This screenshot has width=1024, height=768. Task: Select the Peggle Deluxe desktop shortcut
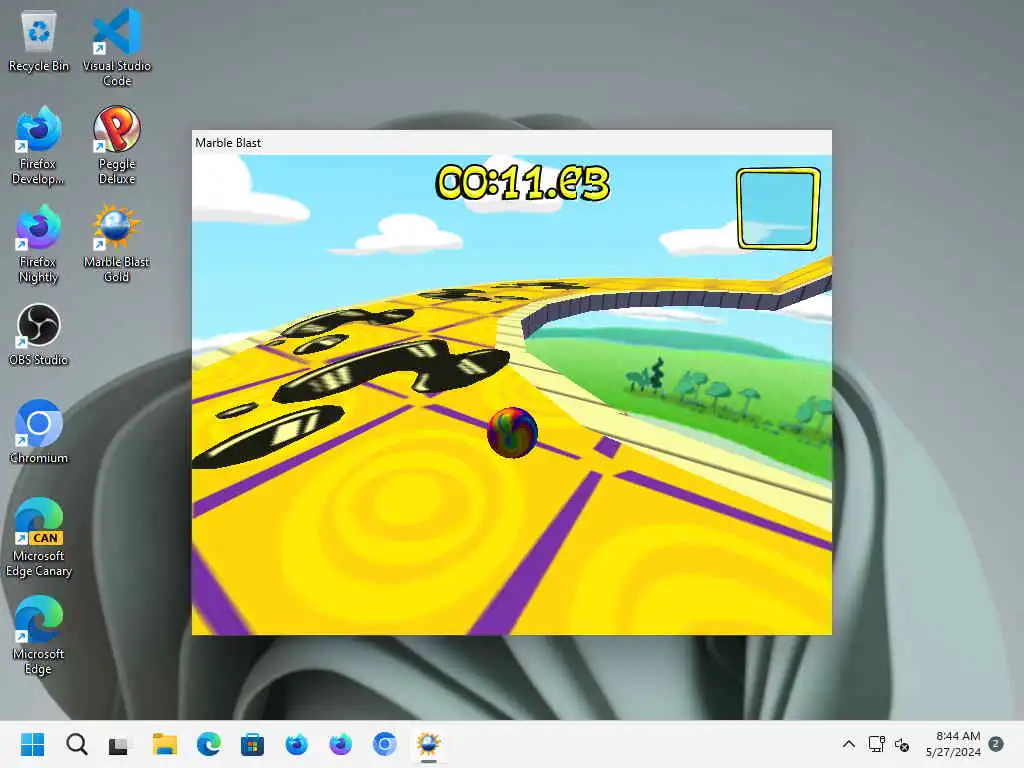[x=117, y=145]
